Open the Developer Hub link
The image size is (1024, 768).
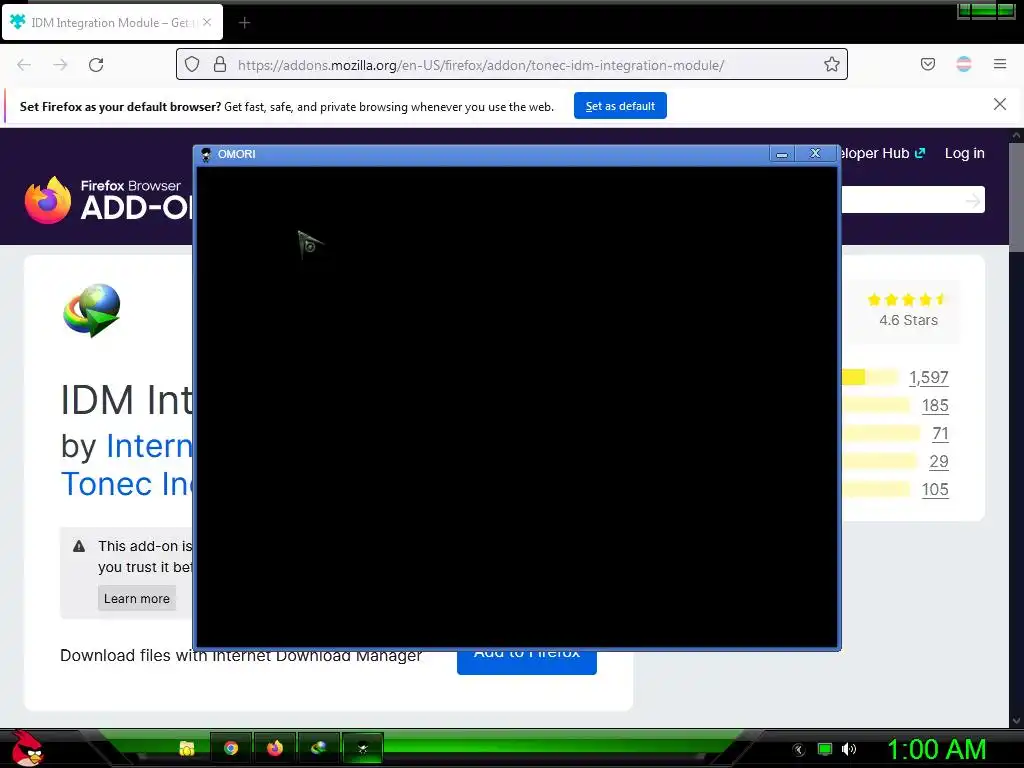(884, 153)
